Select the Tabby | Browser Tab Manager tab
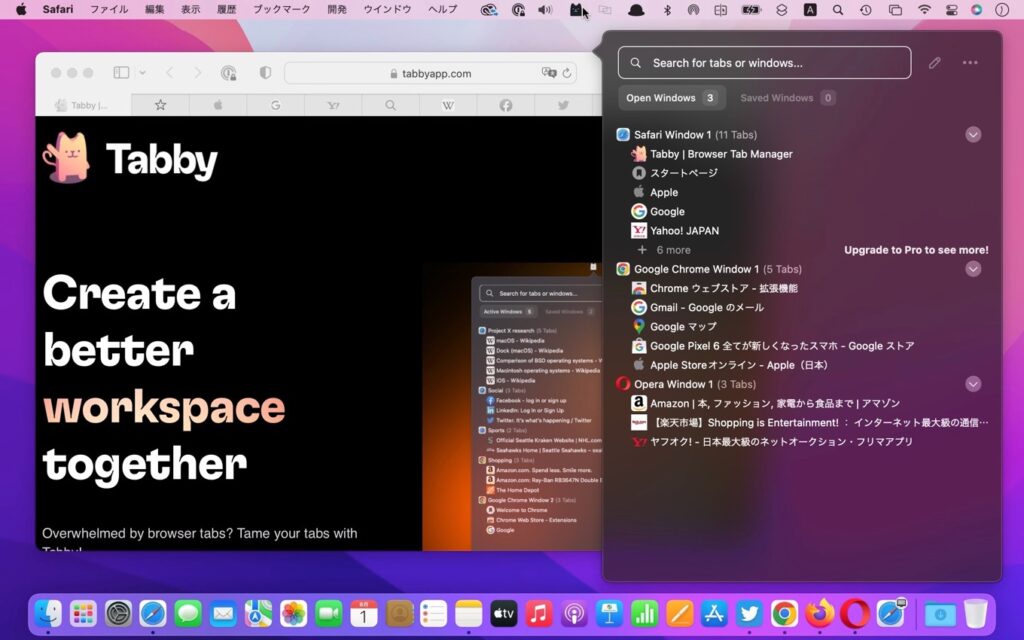Viewport: 1024px width, 640px height. click(x=720, y=153)
